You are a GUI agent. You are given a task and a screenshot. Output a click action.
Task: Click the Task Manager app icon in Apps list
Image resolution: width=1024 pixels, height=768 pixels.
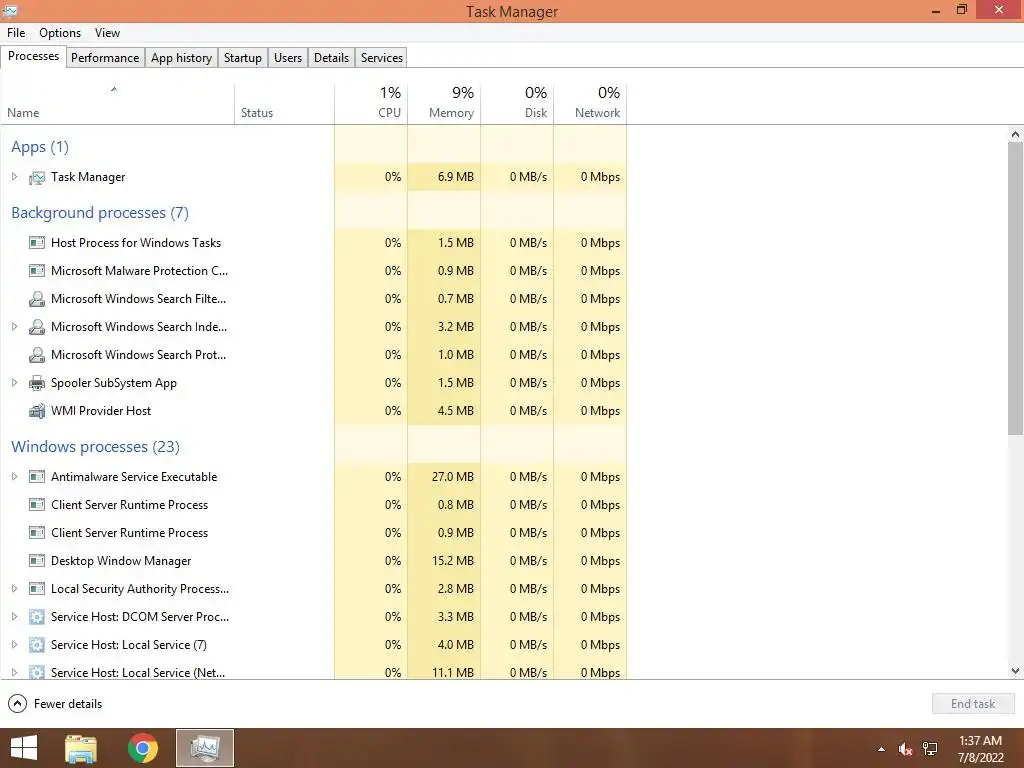(x=37, y=177)
